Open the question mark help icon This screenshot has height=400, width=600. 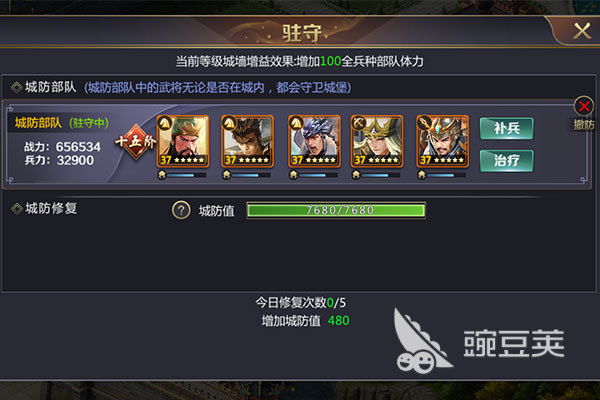(181, 210)
